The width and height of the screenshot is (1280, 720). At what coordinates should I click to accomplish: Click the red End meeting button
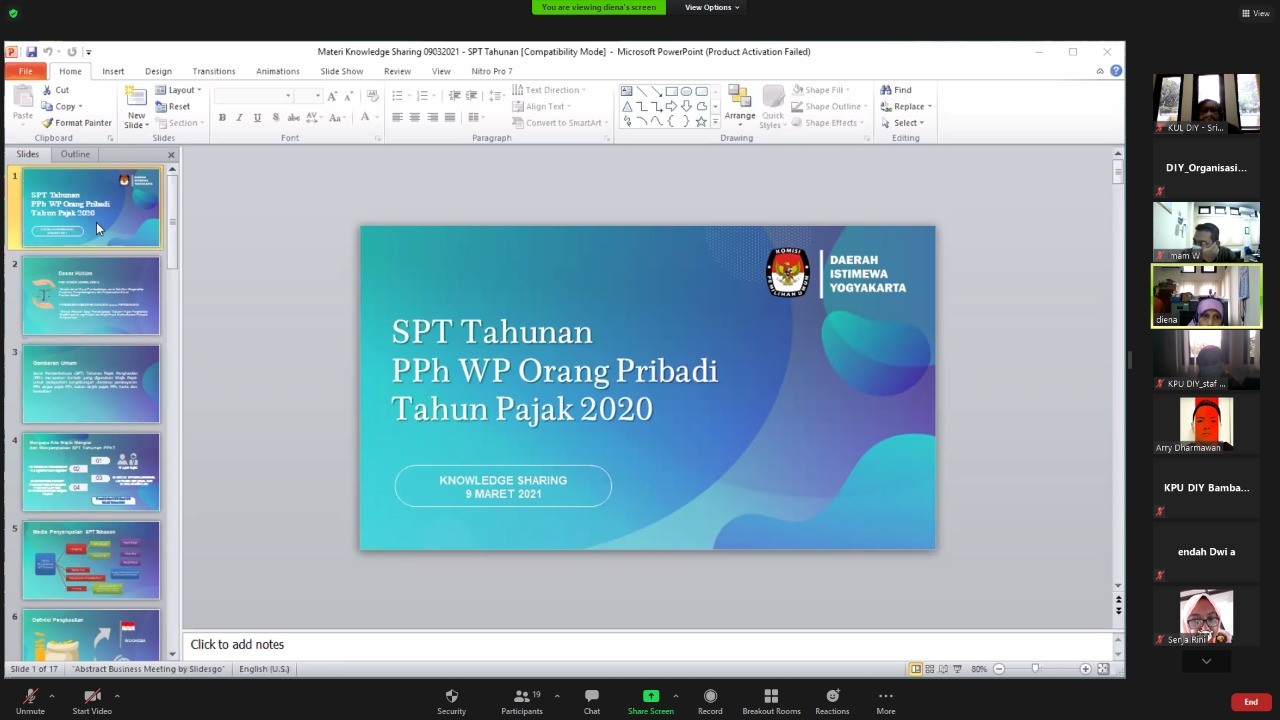coord(1250,702)
